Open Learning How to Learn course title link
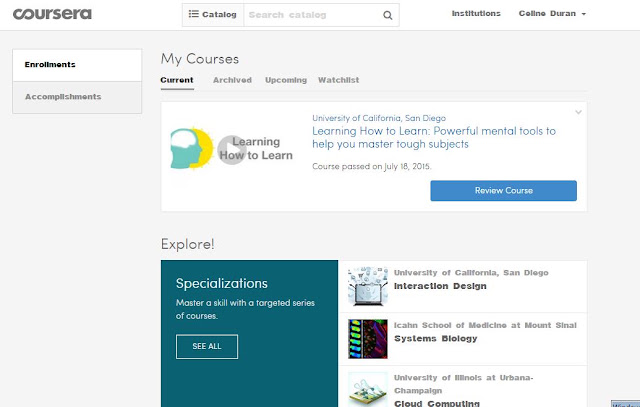Screen dimensions: 640x407 click(434, 138)
